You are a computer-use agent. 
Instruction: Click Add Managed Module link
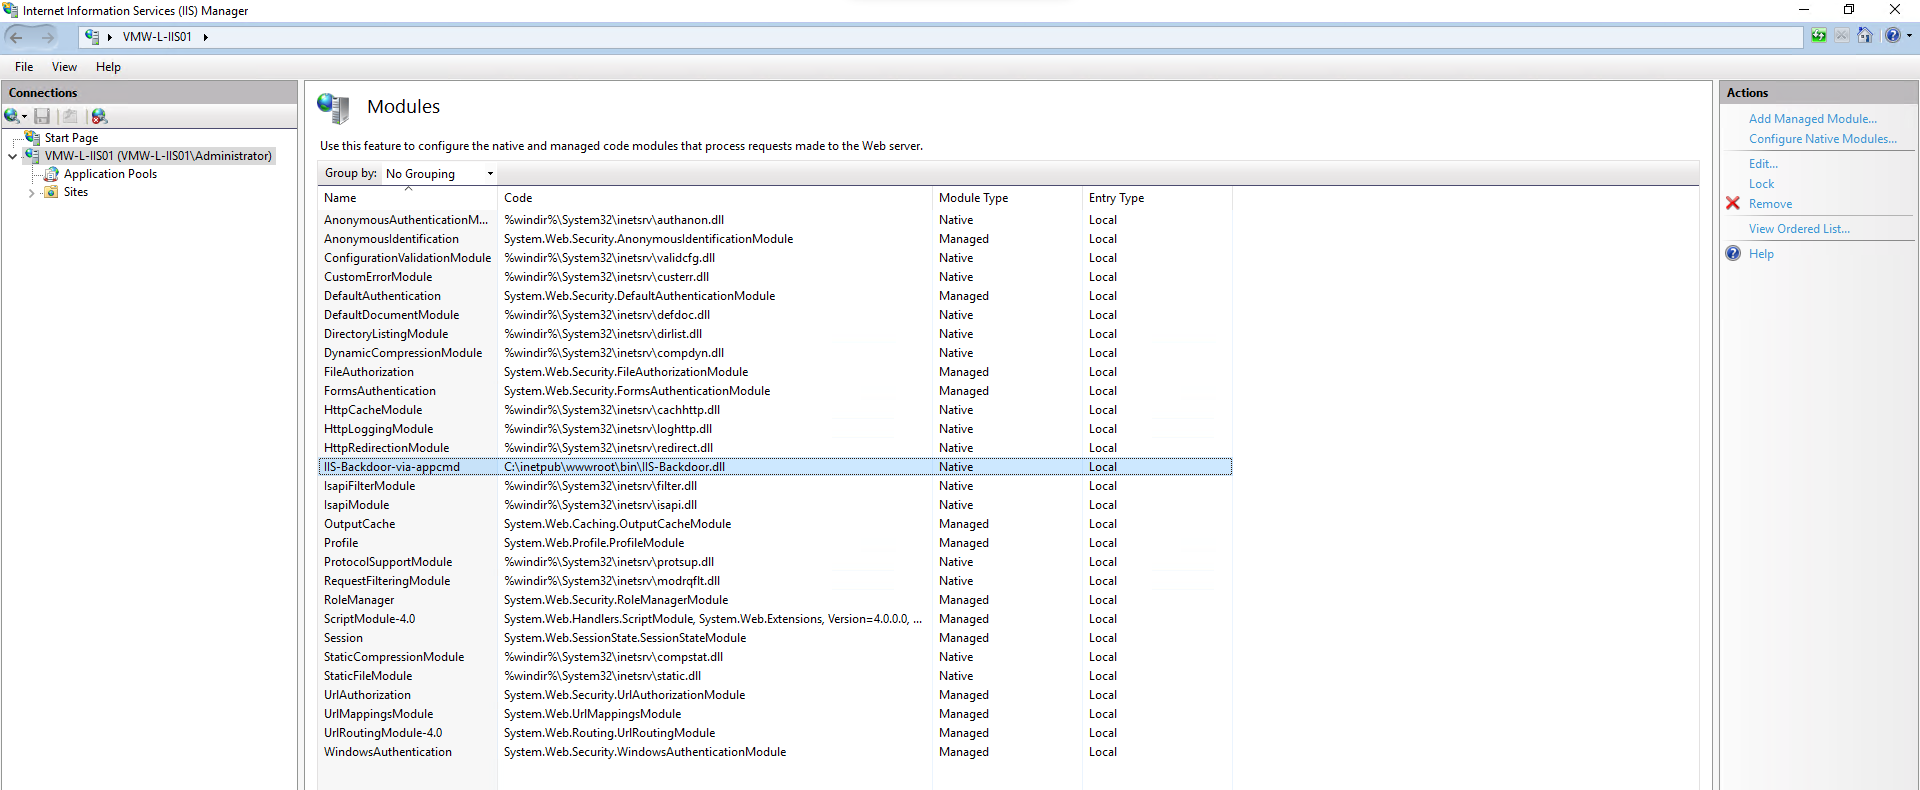1812,118
